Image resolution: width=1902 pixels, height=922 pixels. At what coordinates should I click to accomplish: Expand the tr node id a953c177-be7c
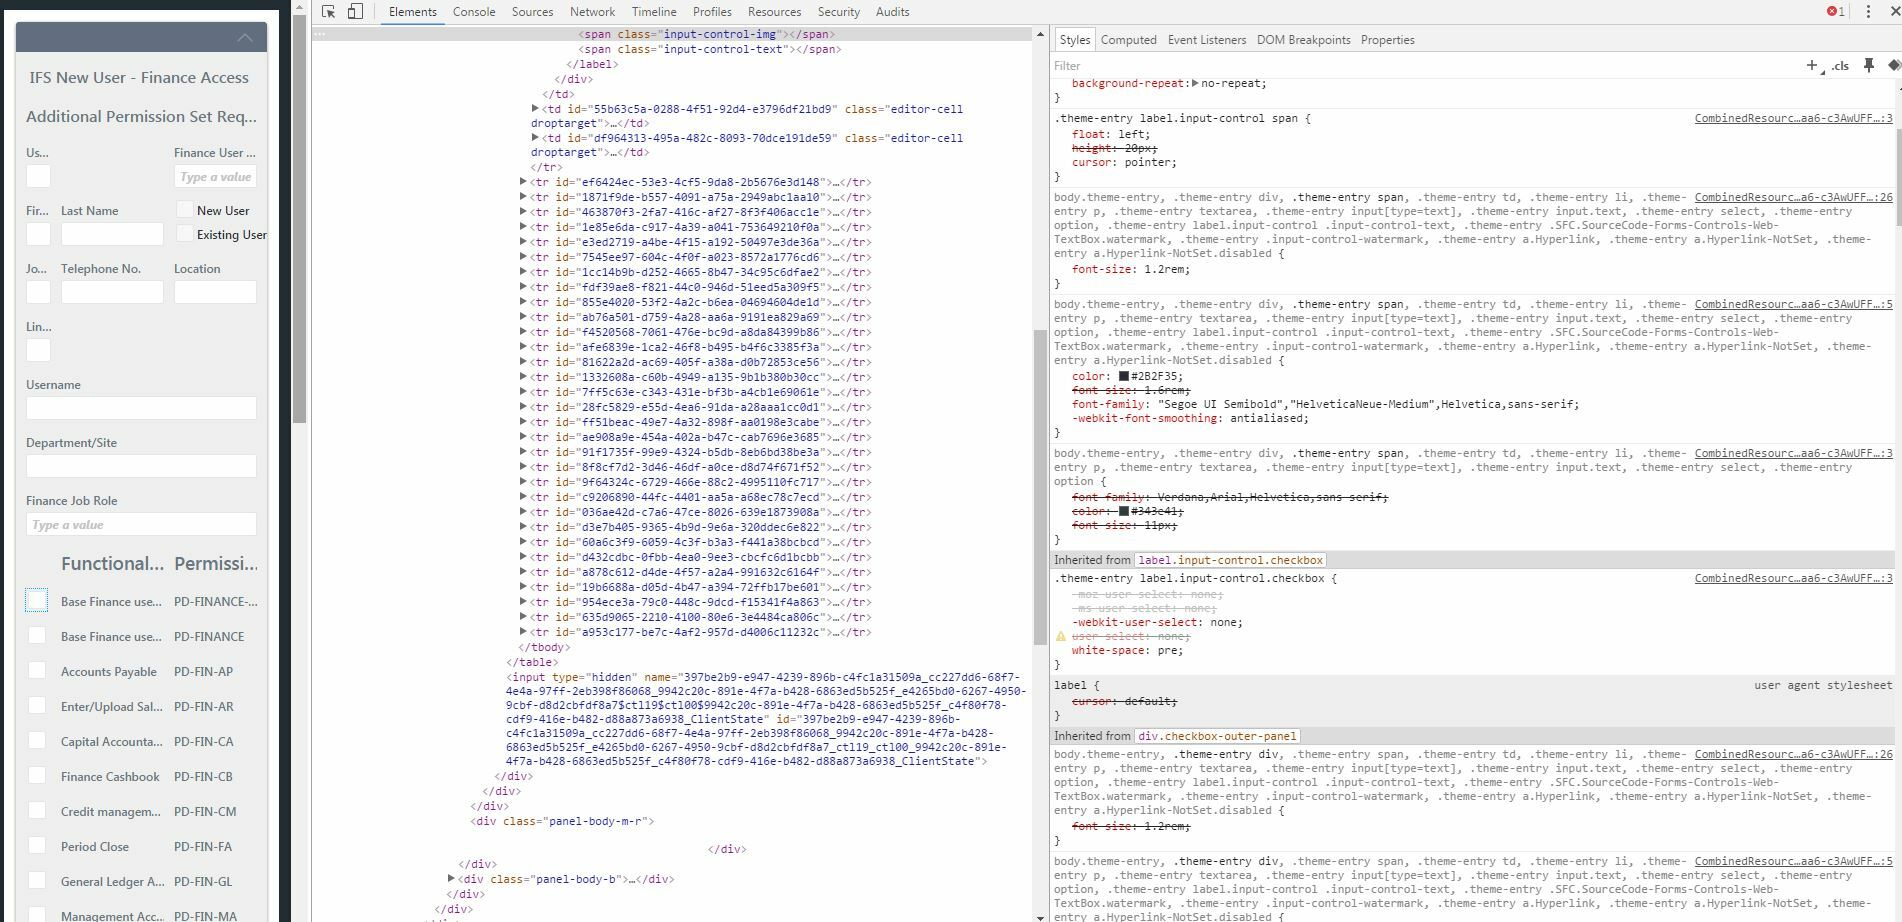[x=523, y=632]
